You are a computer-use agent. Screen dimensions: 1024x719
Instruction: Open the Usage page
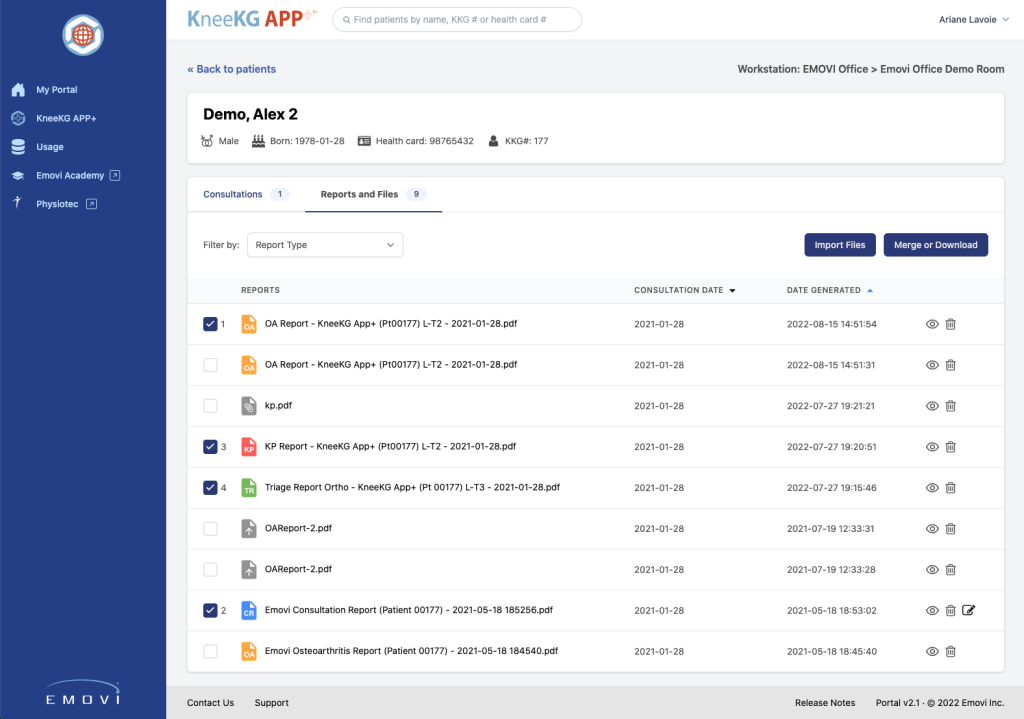click(50, 147)
